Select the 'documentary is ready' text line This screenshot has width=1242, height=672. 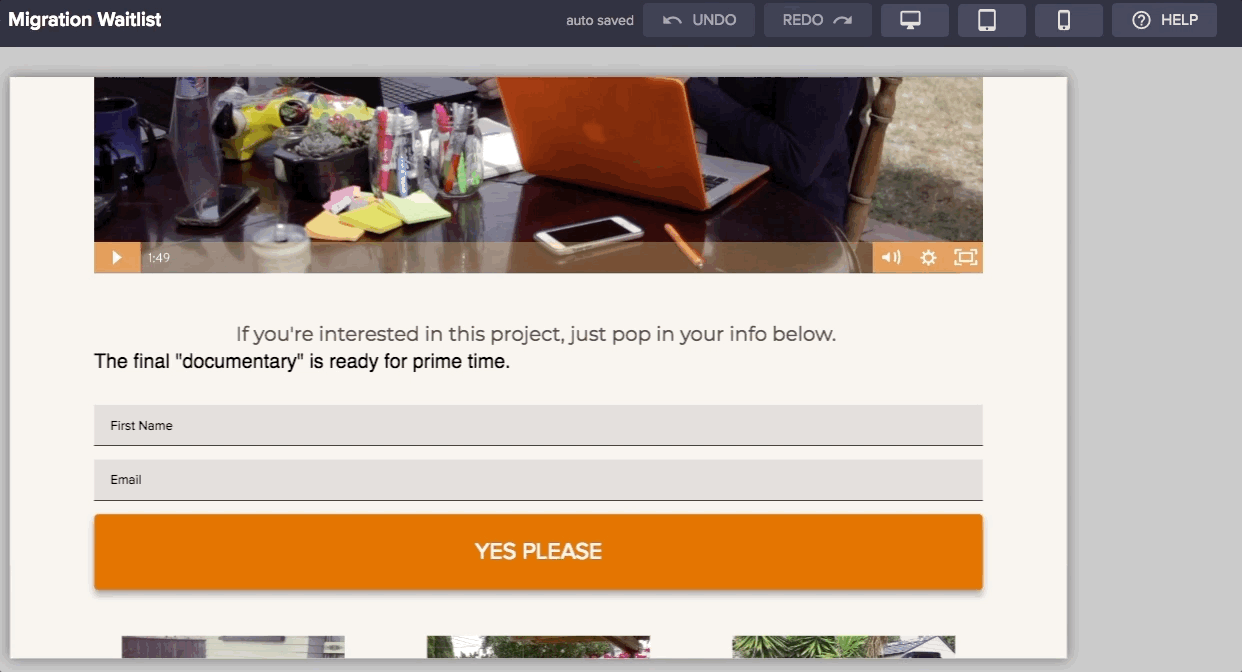(302, 361)
